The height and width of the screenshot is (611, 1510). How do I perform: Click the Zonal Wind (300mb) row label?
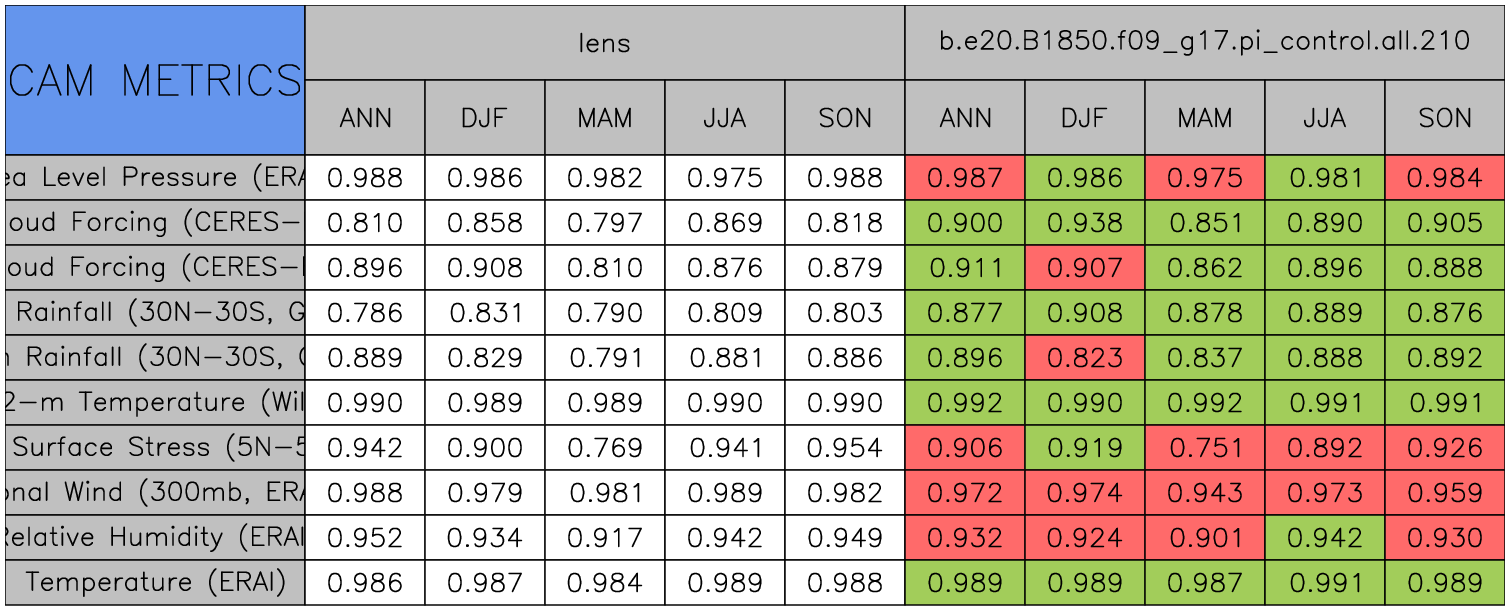pos(155,492)
